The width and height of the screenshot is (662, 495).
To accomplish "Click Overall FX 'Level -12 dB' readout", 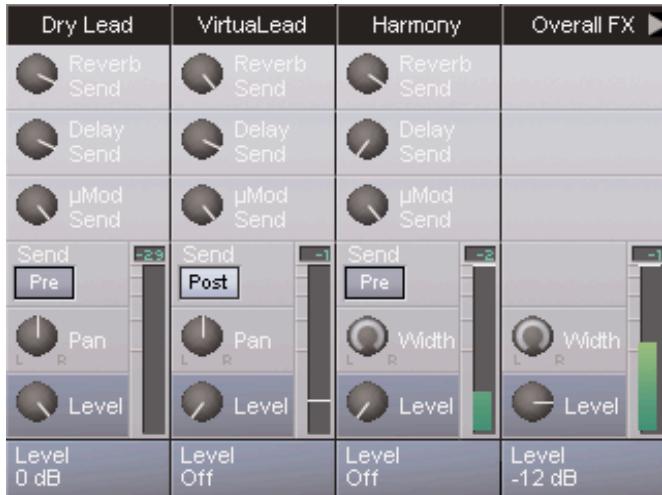I will (x=583, y=468).
